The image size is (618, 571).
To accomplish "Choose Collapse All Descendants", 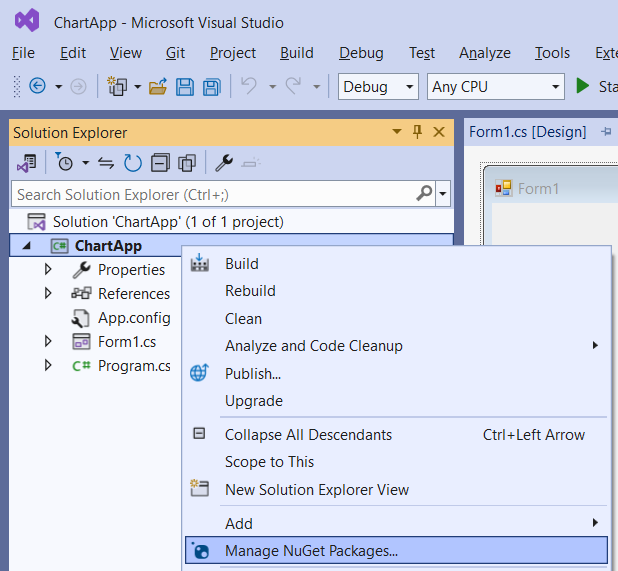I will point(396,435).
